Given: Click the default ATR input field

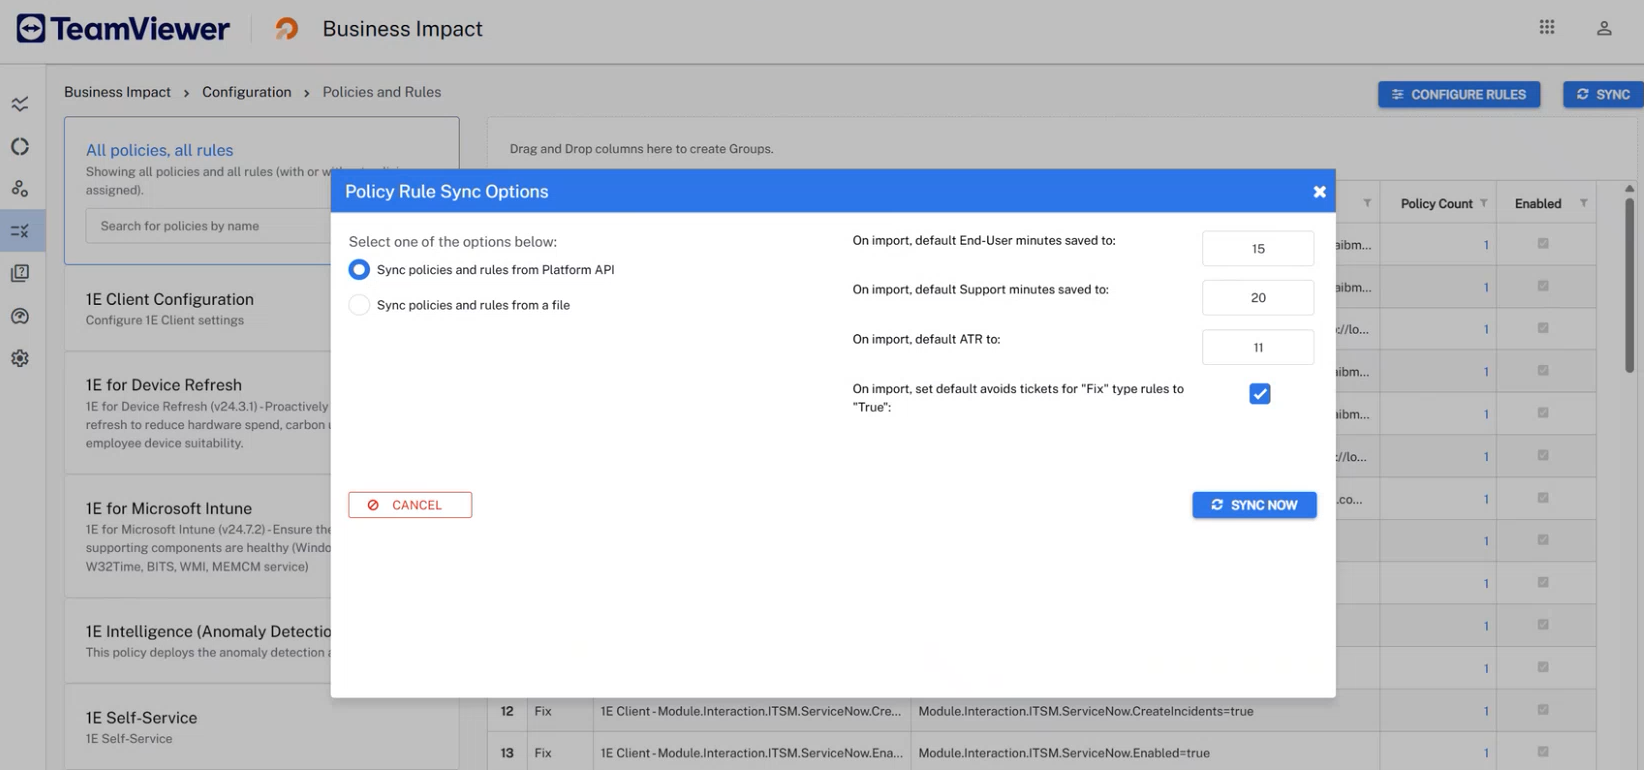Looking at the screenshot, I should pos(1257,347).
